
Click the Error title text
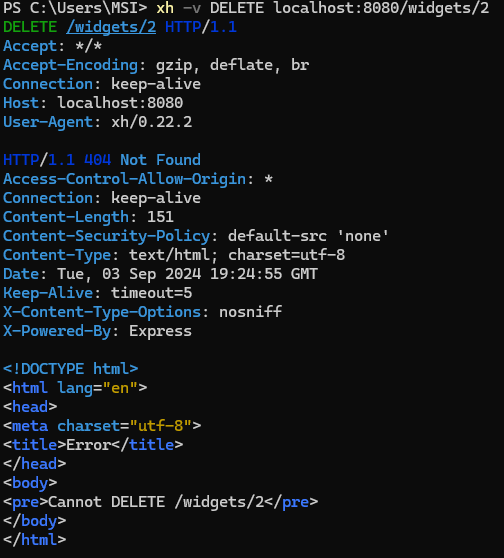click(x=89, y=445)
